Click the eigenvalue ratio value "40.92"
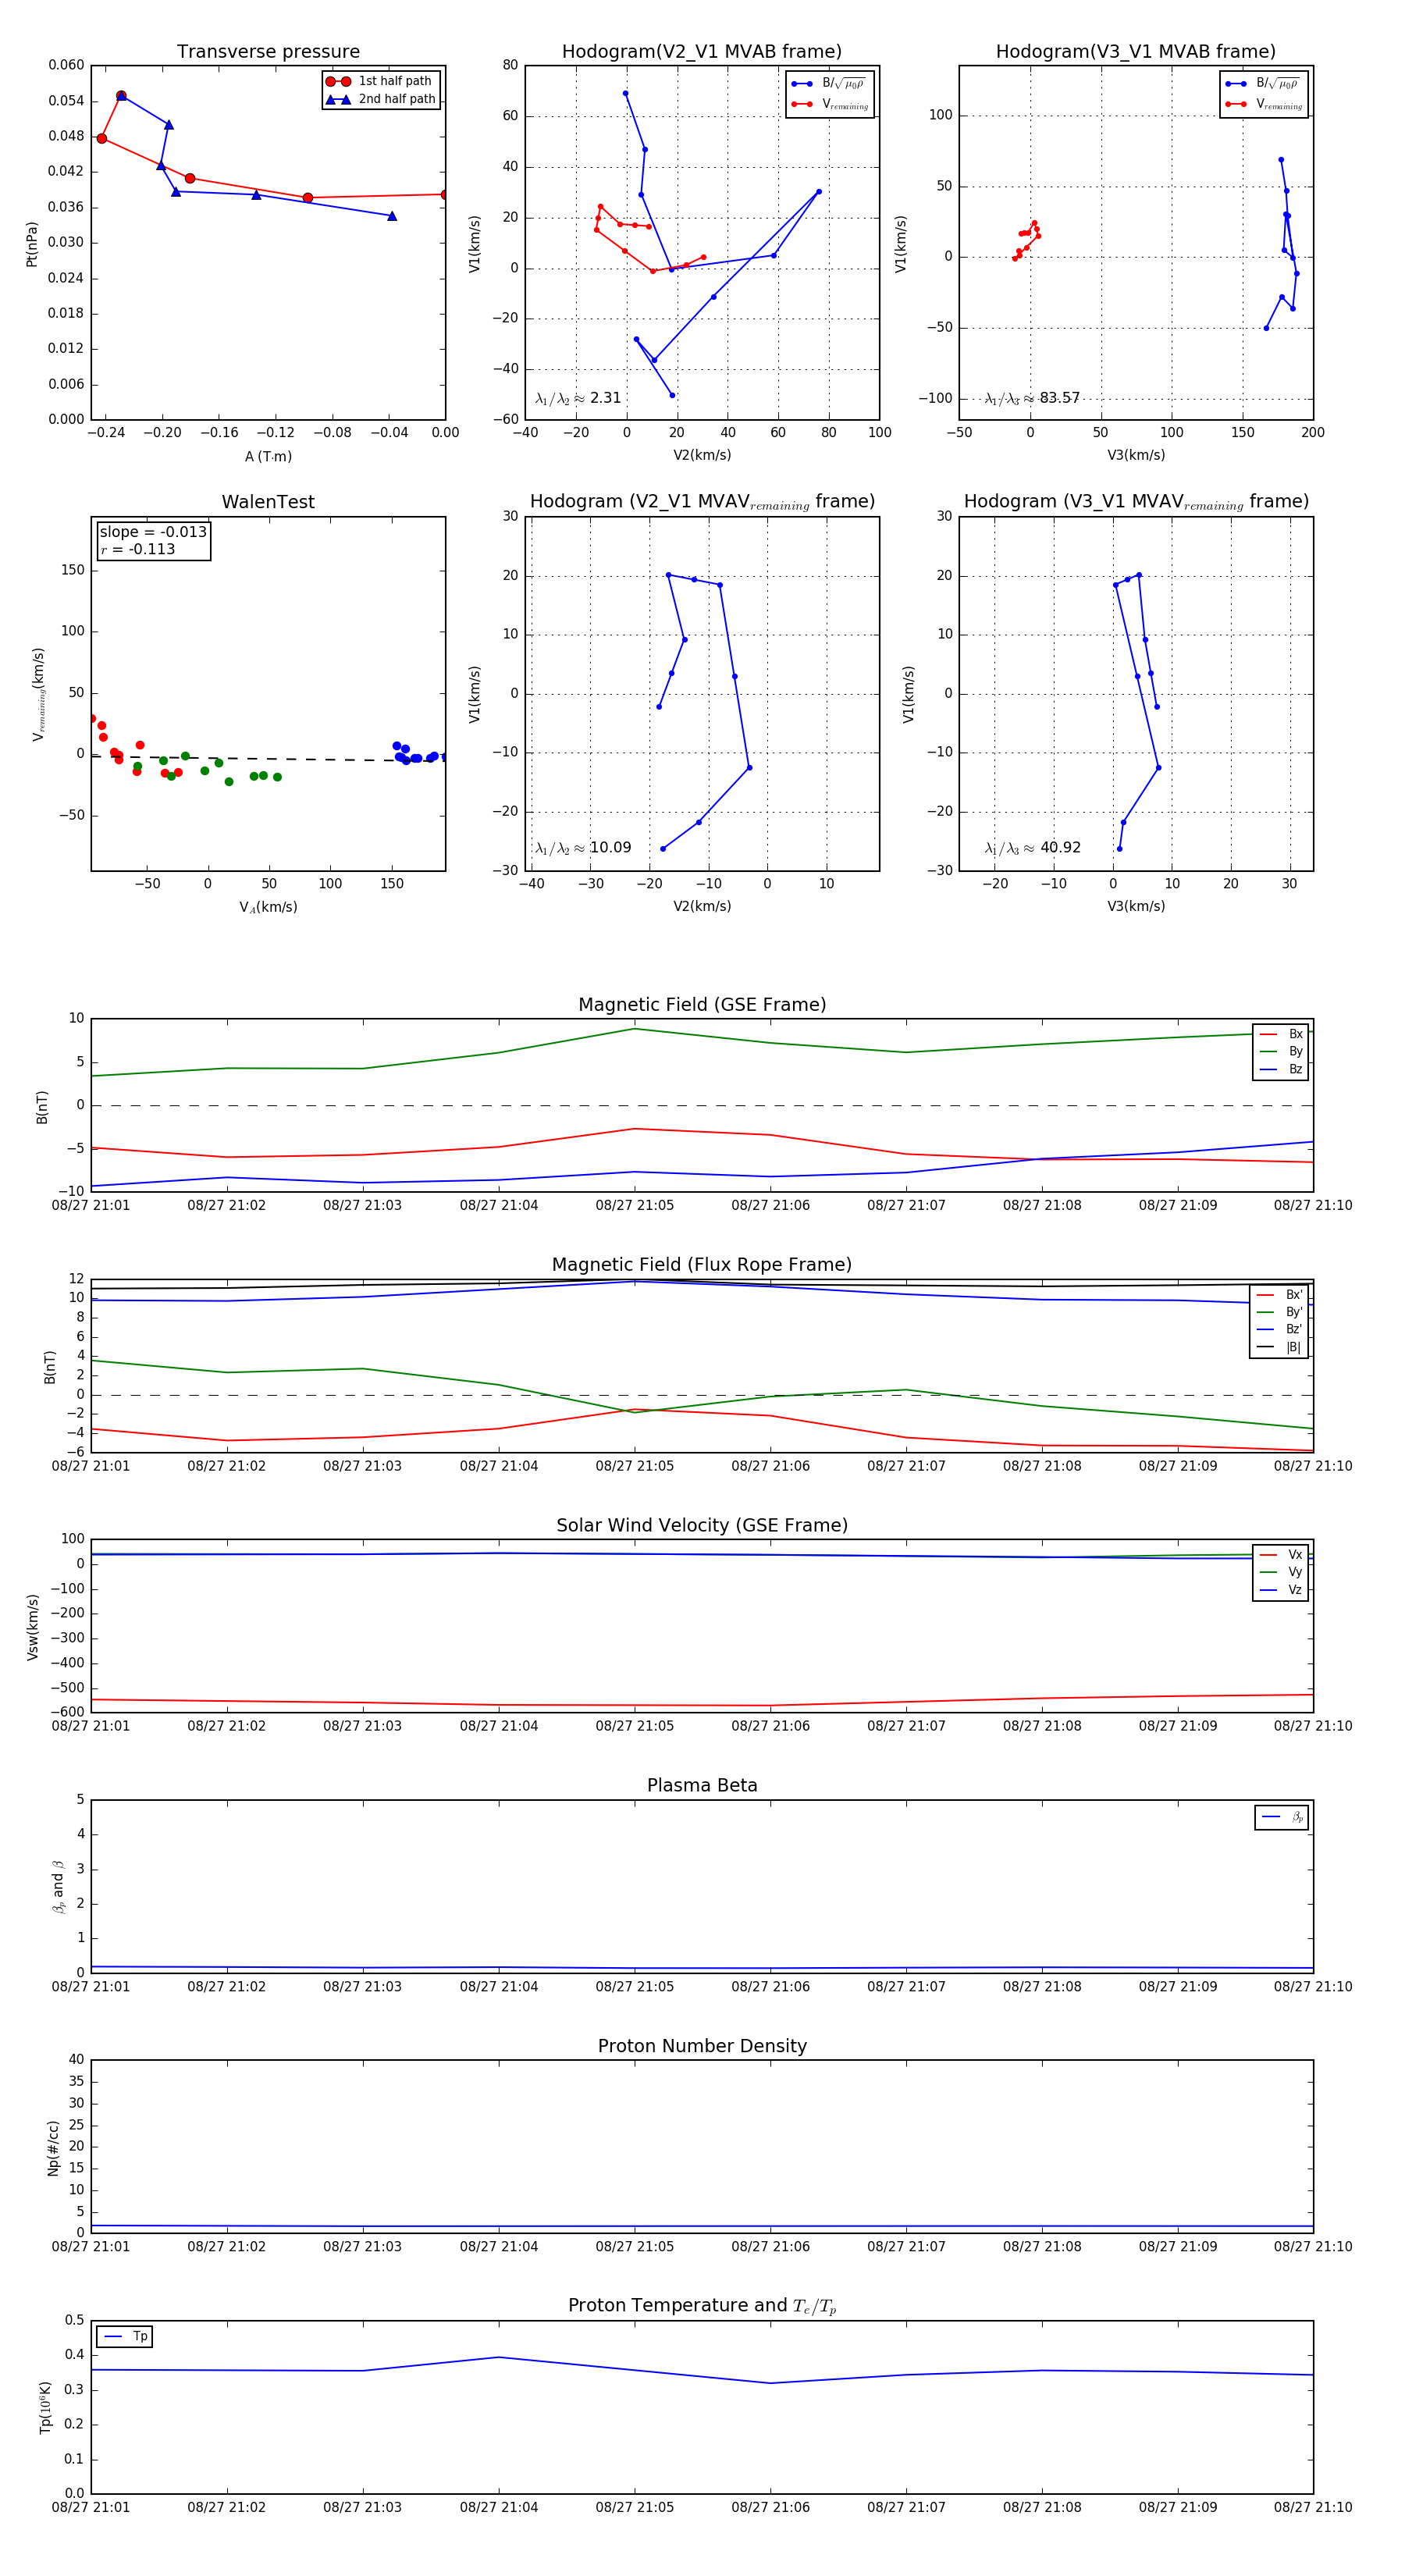This screenshot has height=2576, width=1405. pos(1061,848)
